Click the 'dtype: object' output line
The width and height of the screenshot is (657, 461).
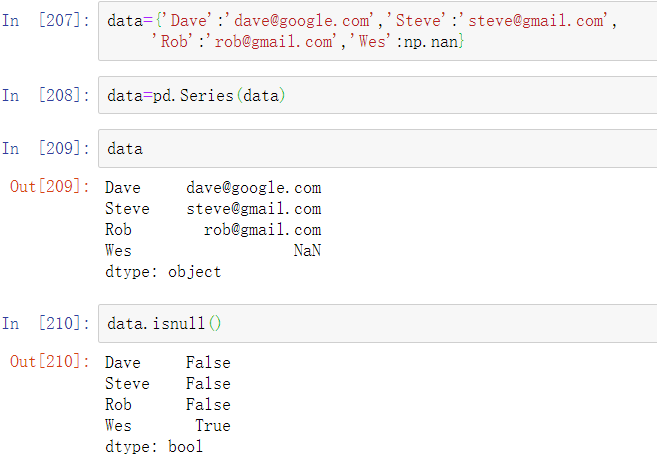click(x=163, y=272)
